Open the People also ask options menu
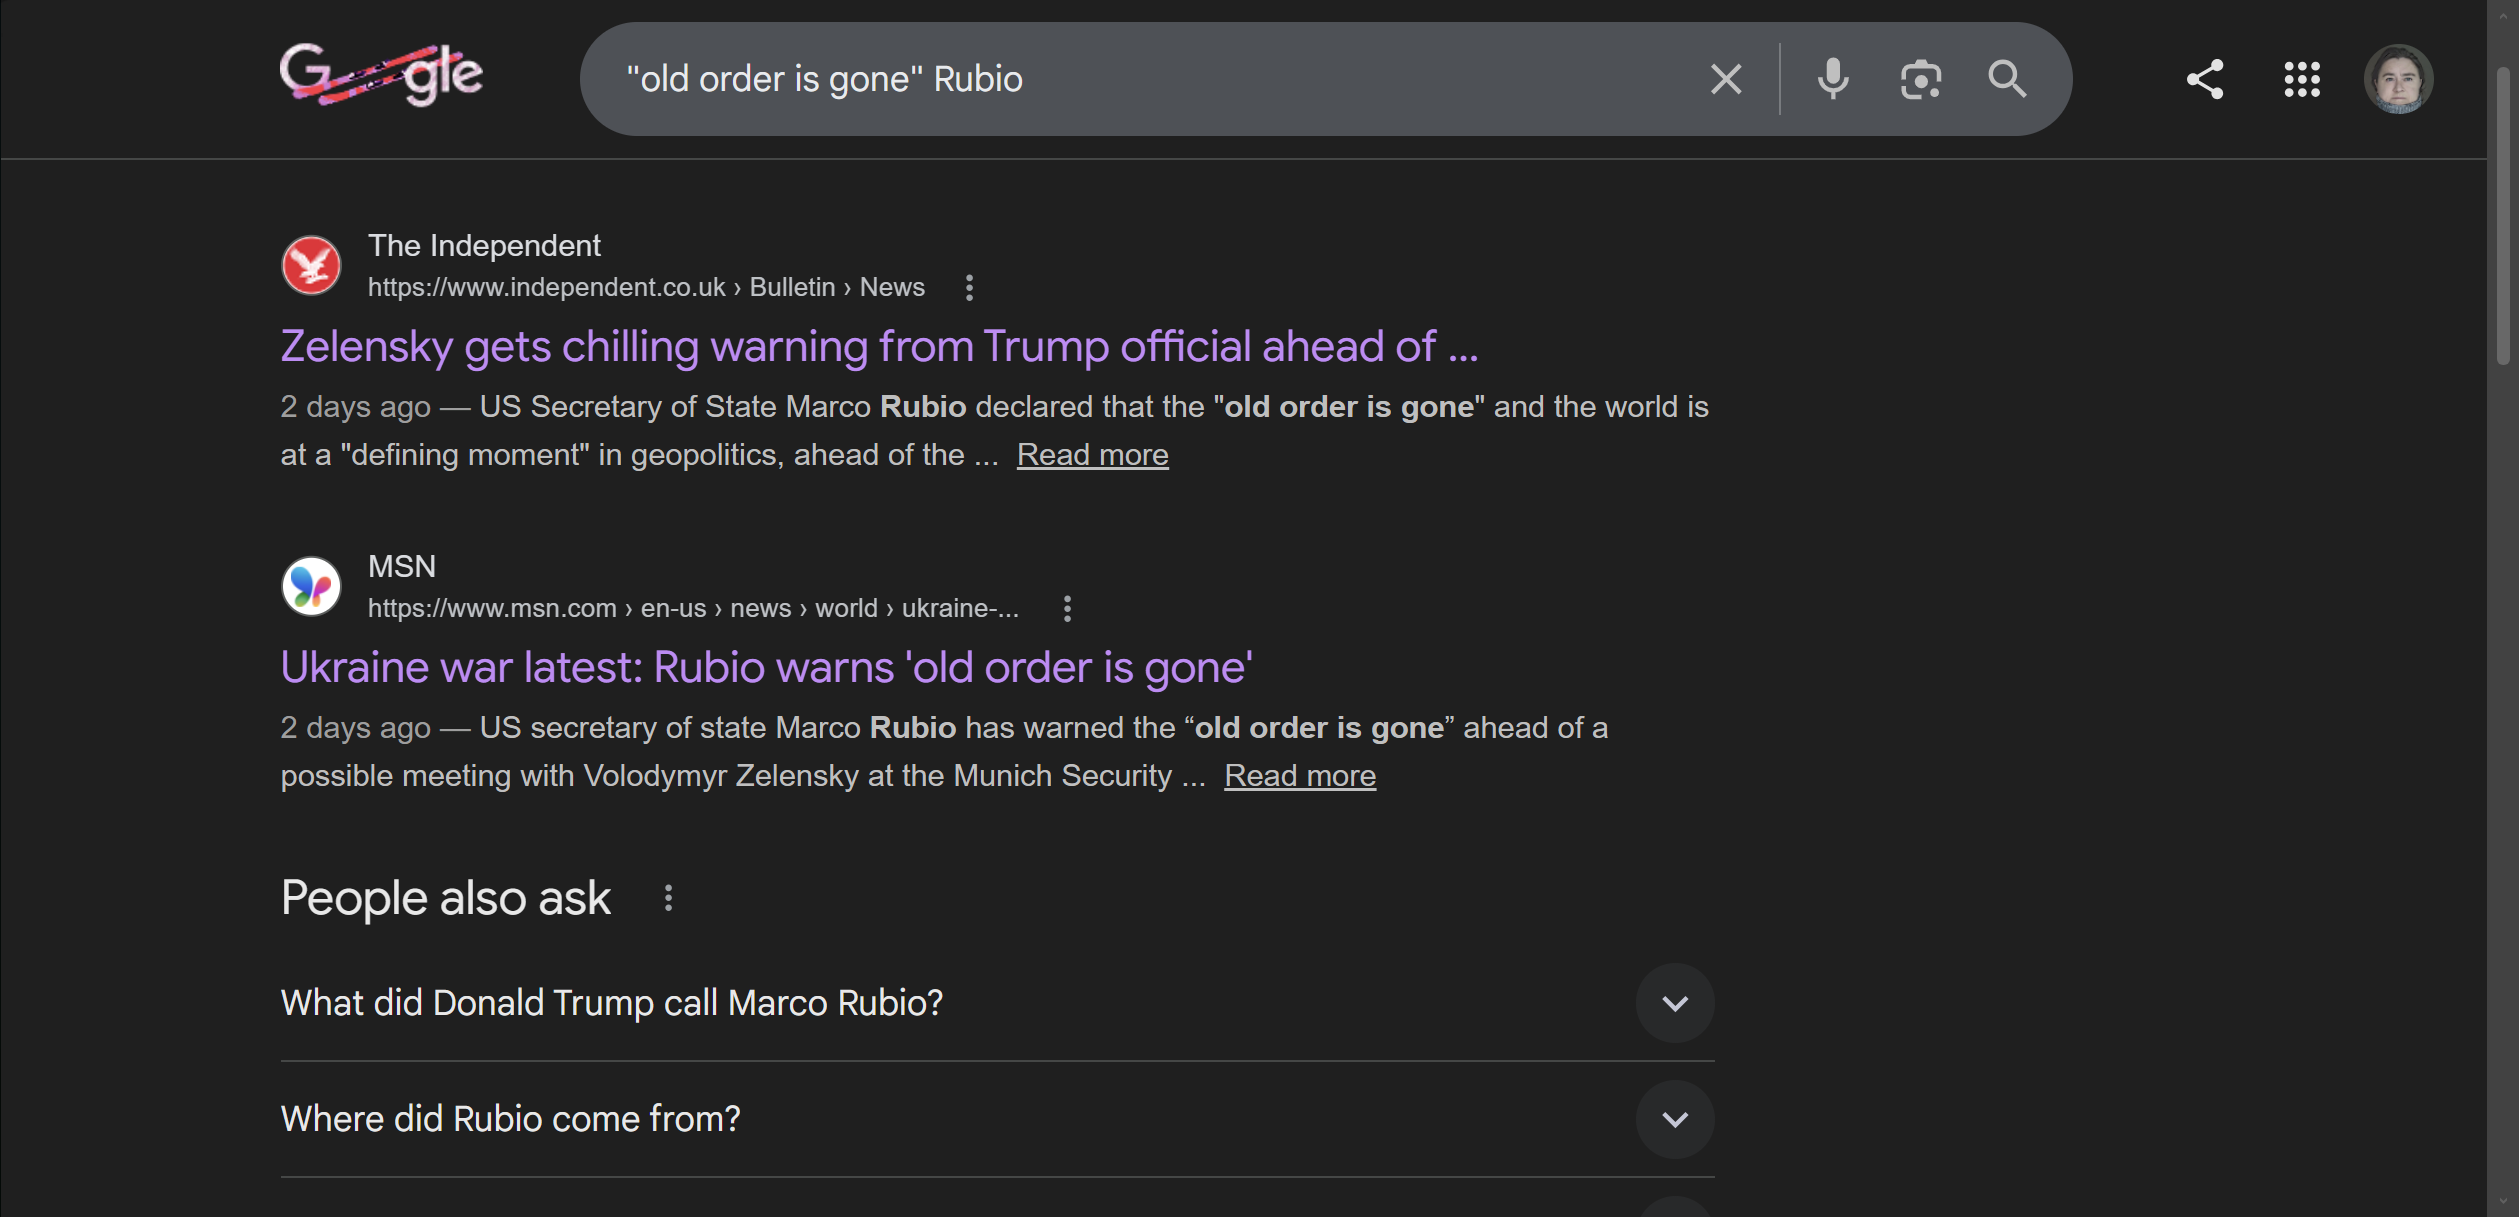The height and width of the screenshot is (1217, 2519). tap(668, 898)
